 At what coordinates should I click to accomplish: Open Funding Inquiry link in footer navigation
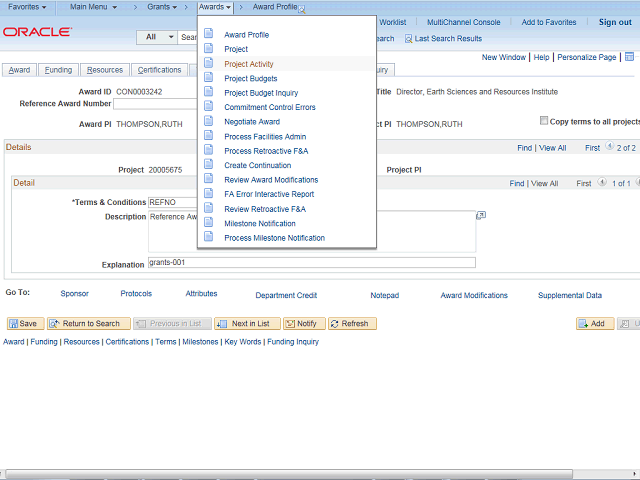click(293, 342)
